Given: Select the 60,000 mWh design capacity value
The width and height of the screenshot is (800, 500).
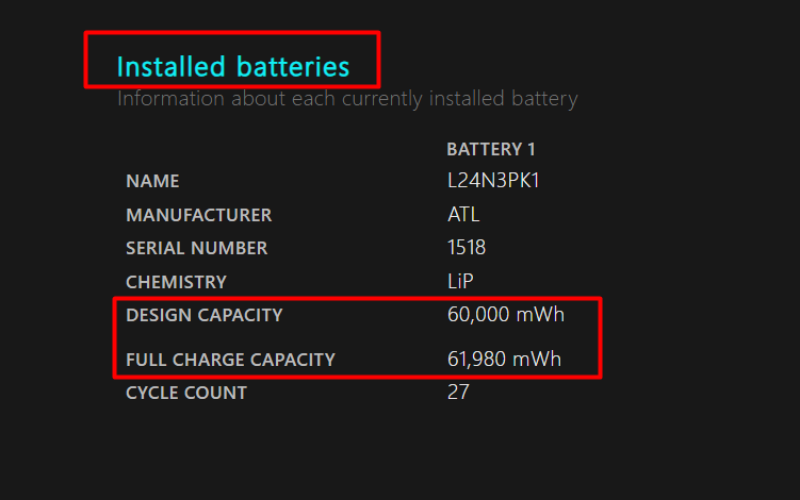Looking at the screenshot, I should pos(506,315).
